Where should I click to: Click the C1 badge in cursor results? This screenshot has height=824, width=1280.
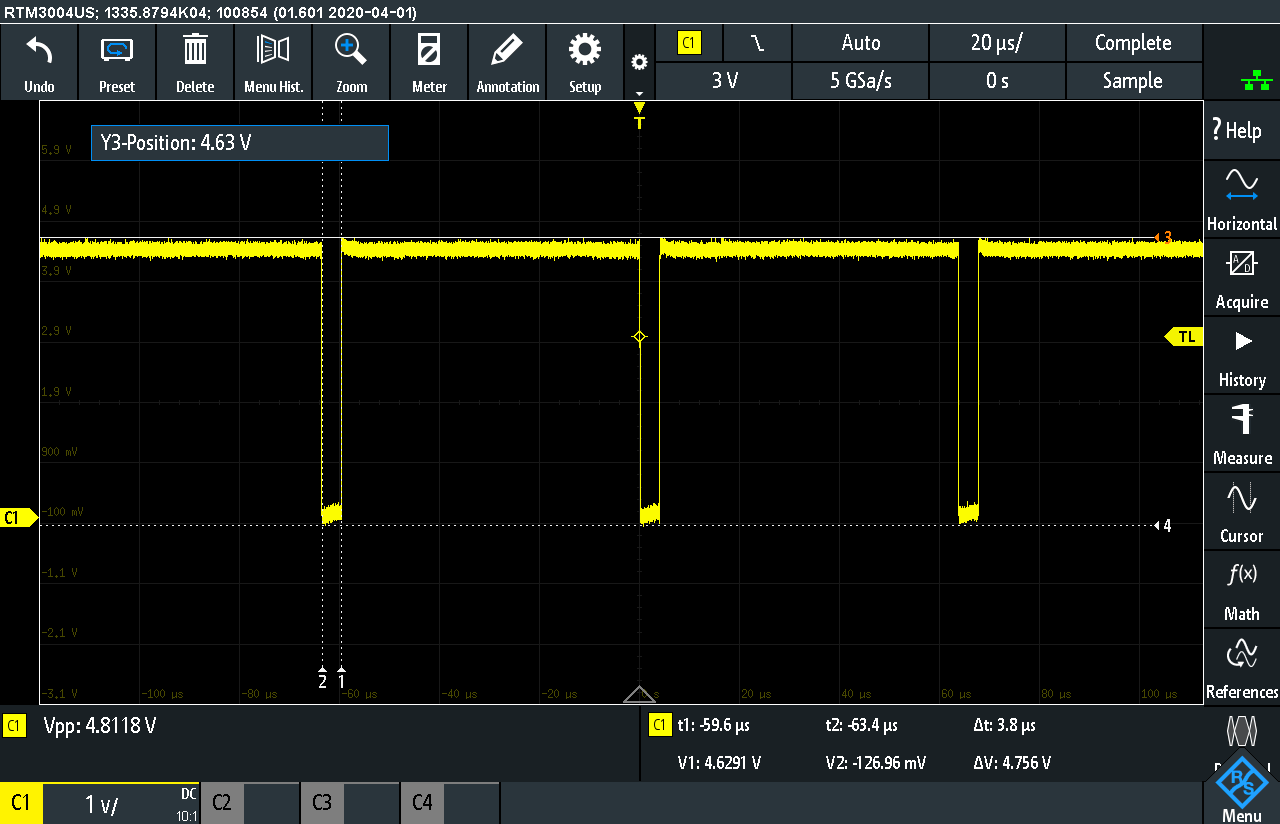click(659, 726)
